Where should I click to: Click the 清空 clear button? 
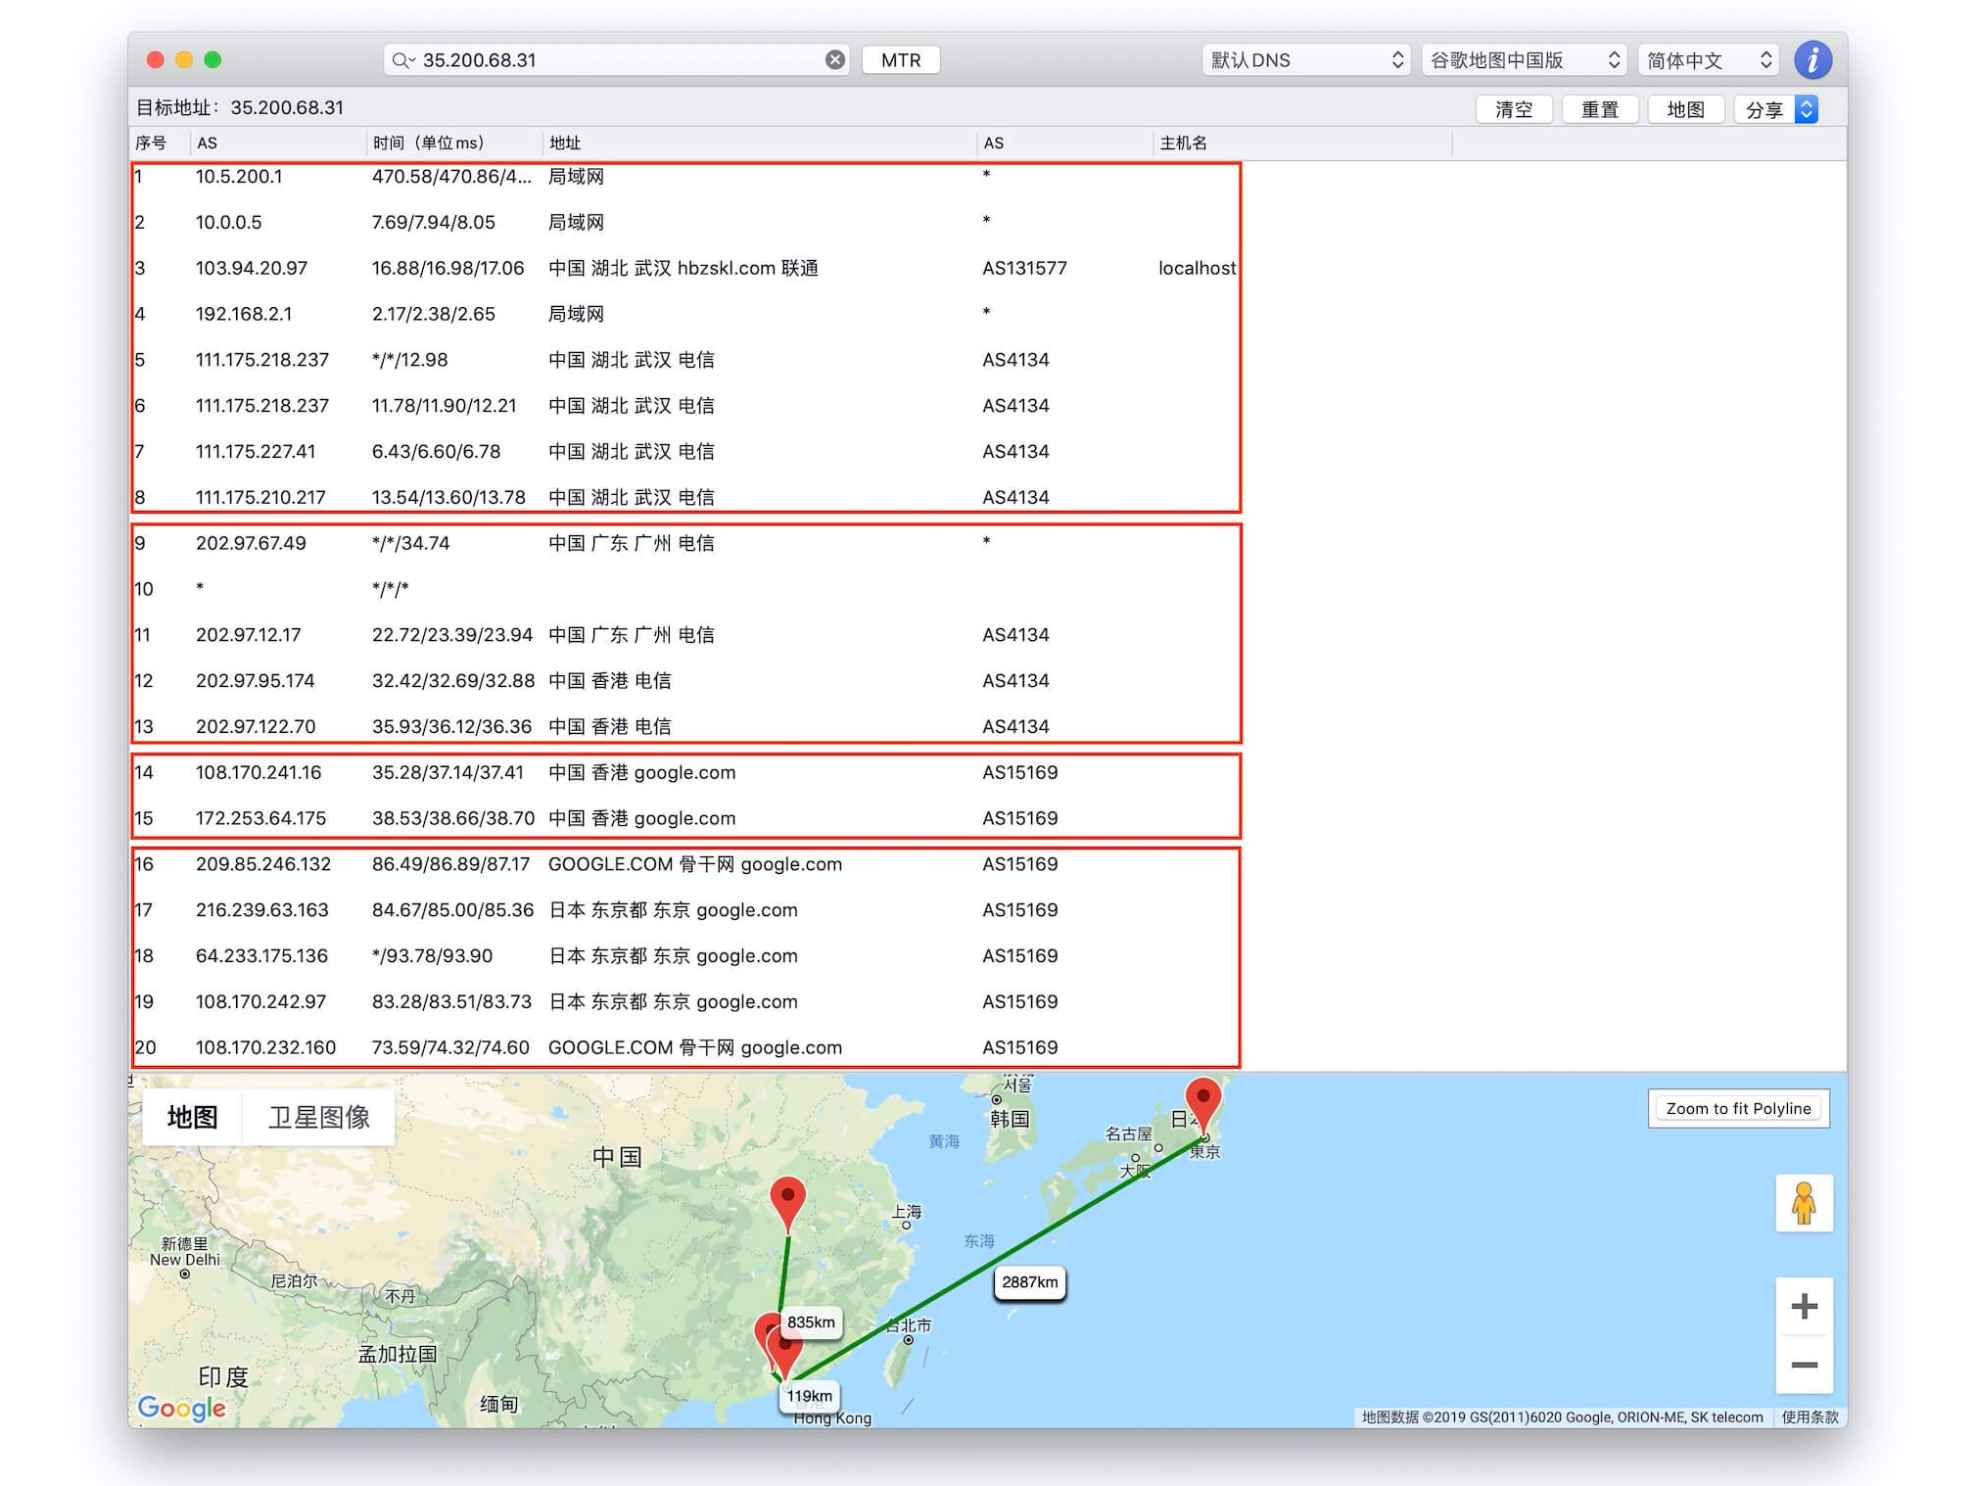click(x=1512, y=109)
